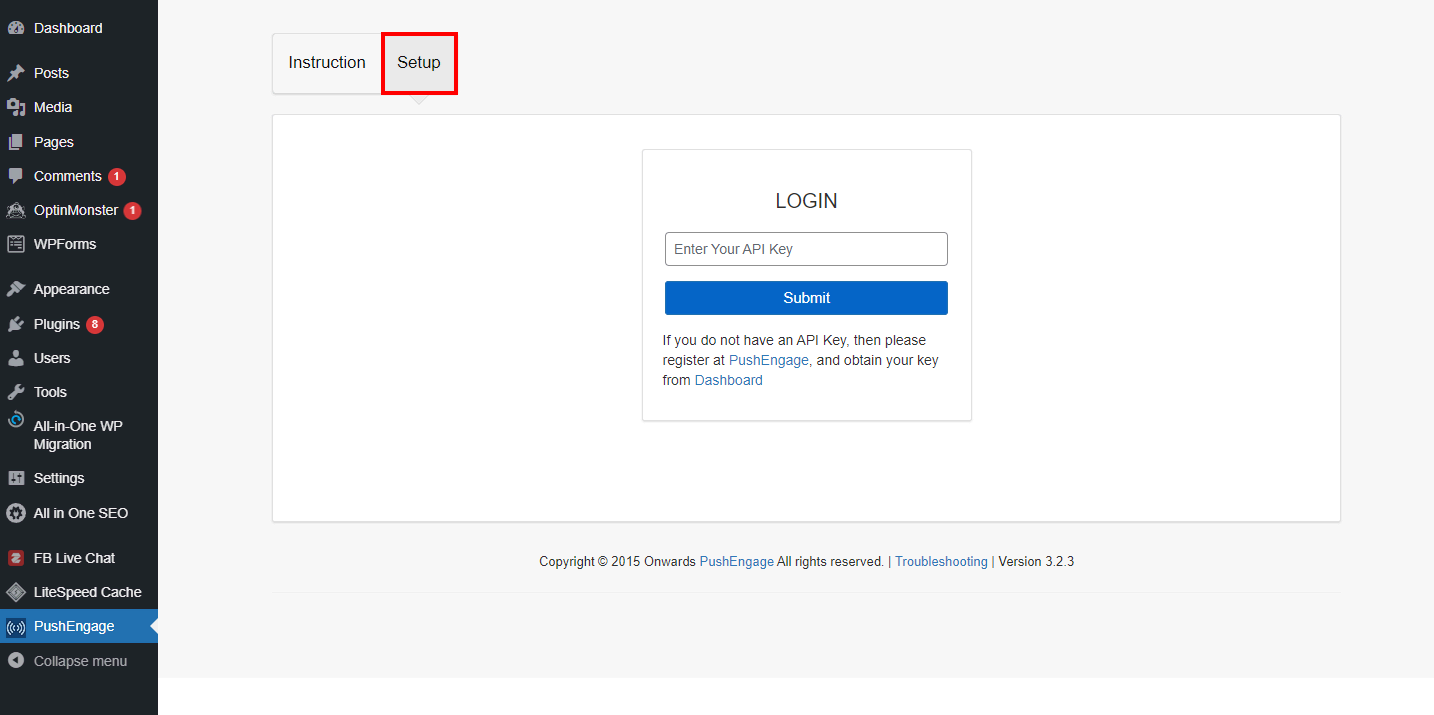The height and width of the screenshot is (715, 1434).
Task: Click the Plugins plug icon
Action: pyautogui.click(x=16, y=324)
